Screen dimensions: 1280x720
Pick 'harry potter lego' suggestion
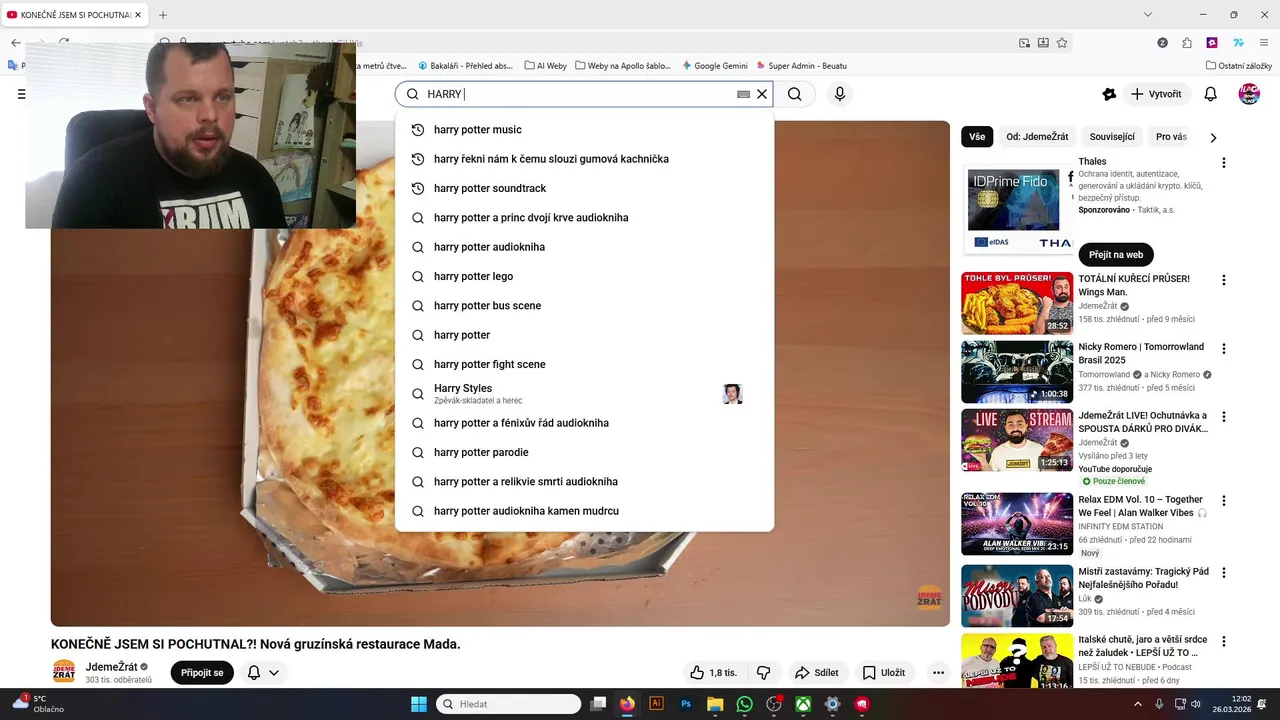coord(584,276)
